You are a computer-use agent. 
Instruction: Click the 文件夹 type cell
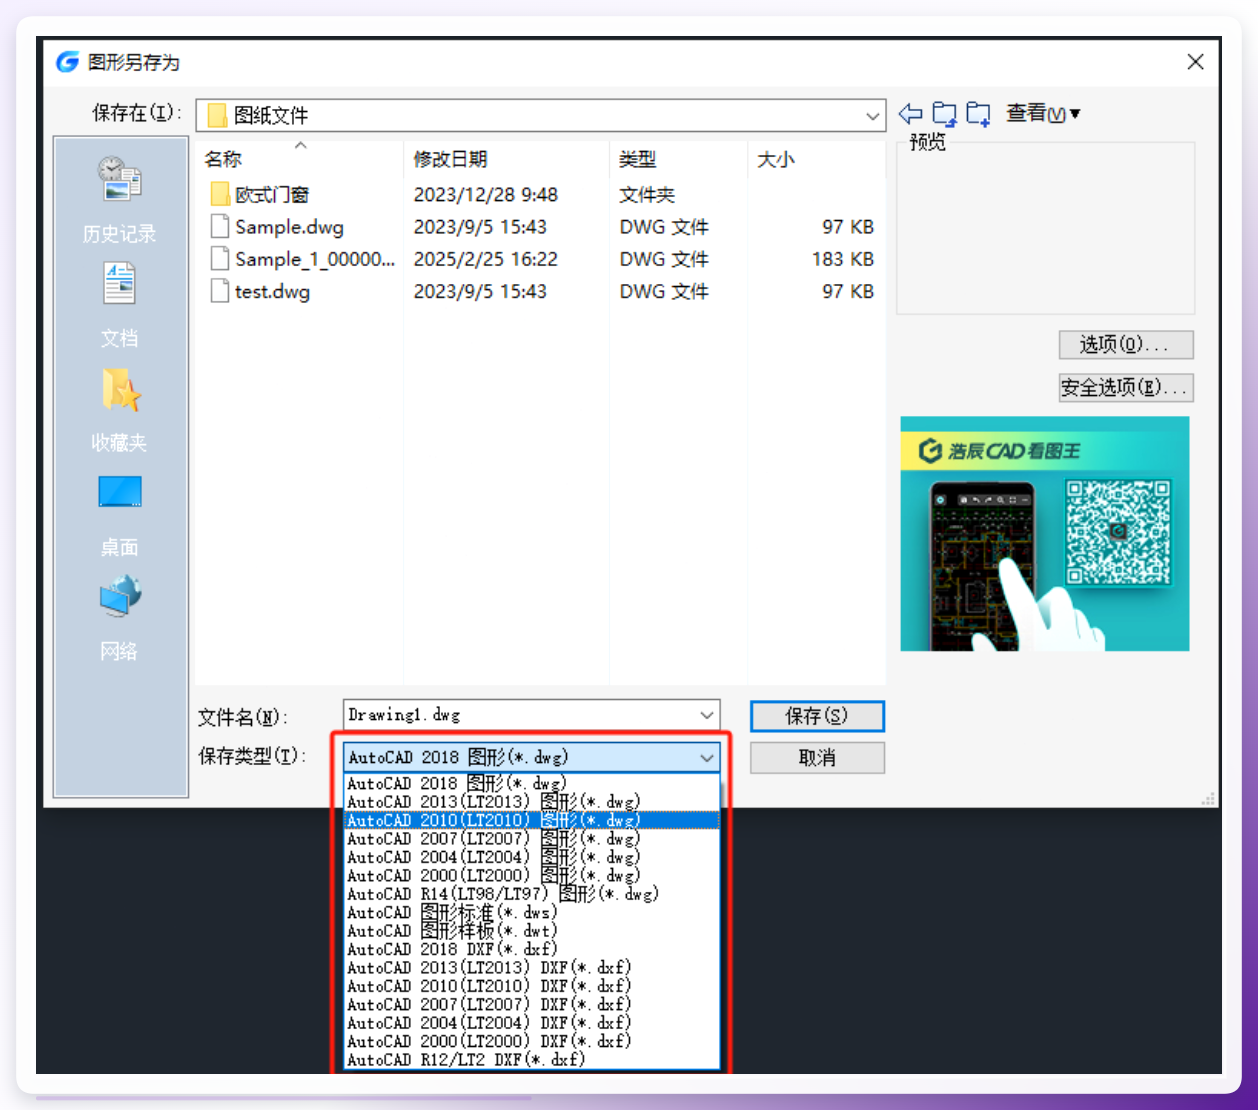tap(647, 195)
